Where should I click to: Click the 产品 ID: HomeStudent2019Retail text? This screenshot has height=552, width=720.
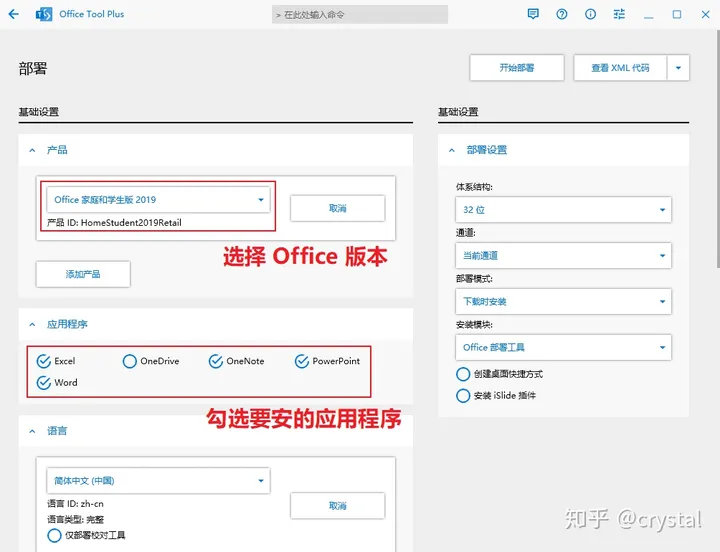pos(114,223)
